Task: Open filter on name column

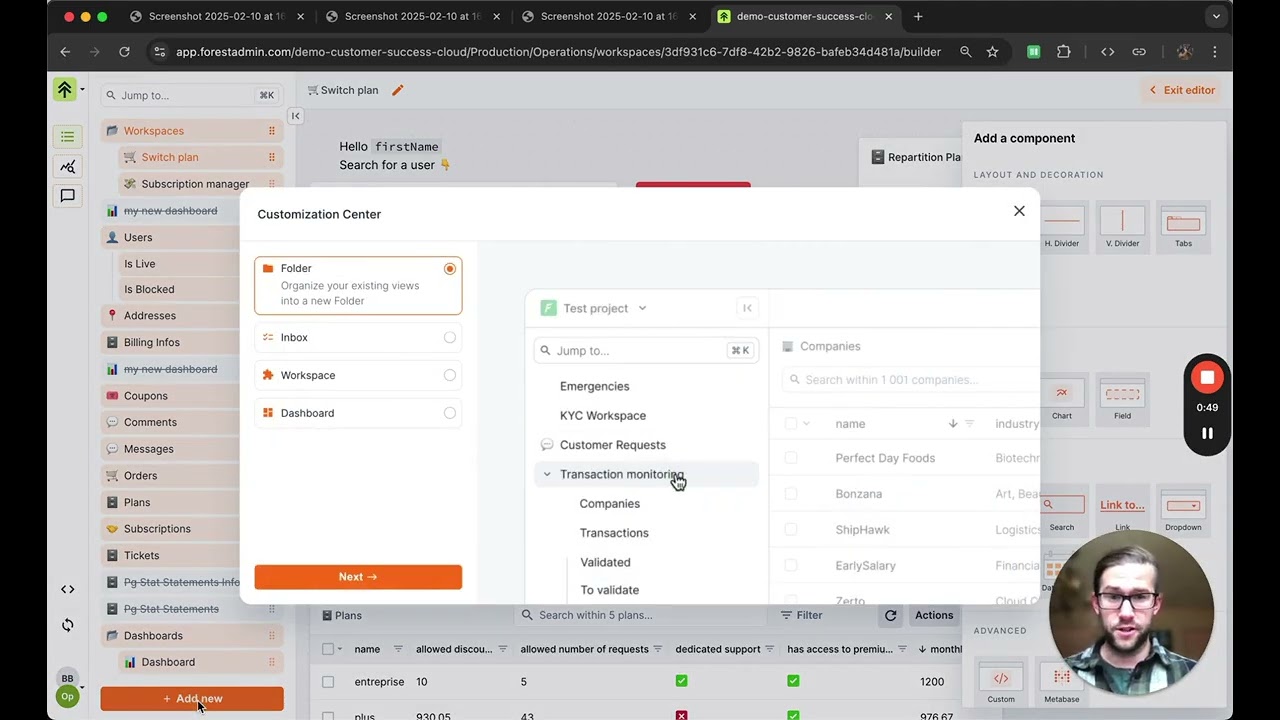Action: [398, 650]
